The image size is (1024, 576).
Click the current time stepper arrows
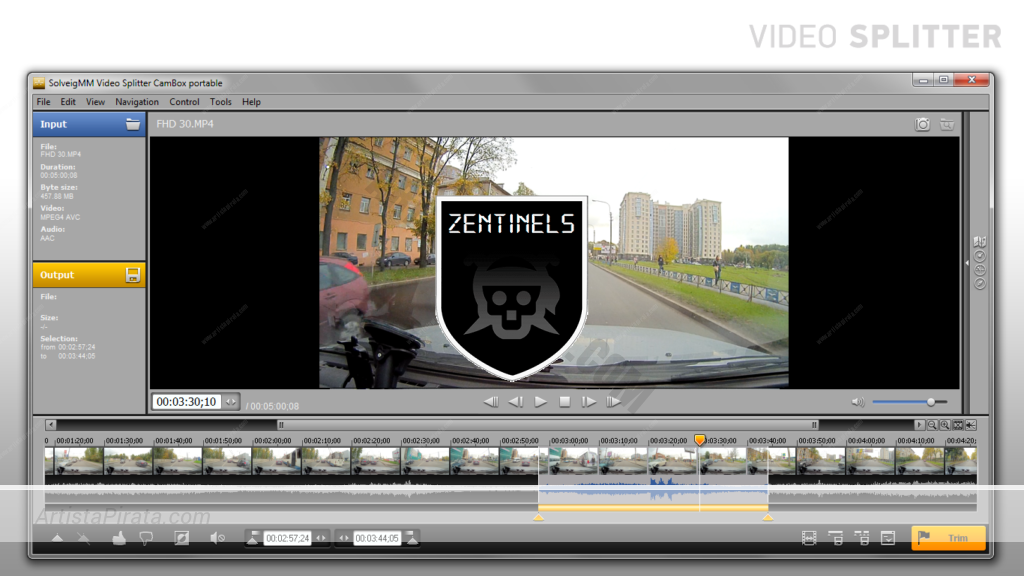coord(231,402)
